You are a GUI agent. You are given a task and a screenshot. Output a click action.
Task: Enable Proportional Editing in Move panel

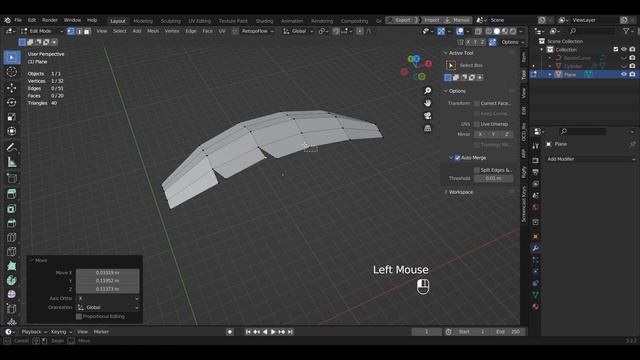click(79, 316)
